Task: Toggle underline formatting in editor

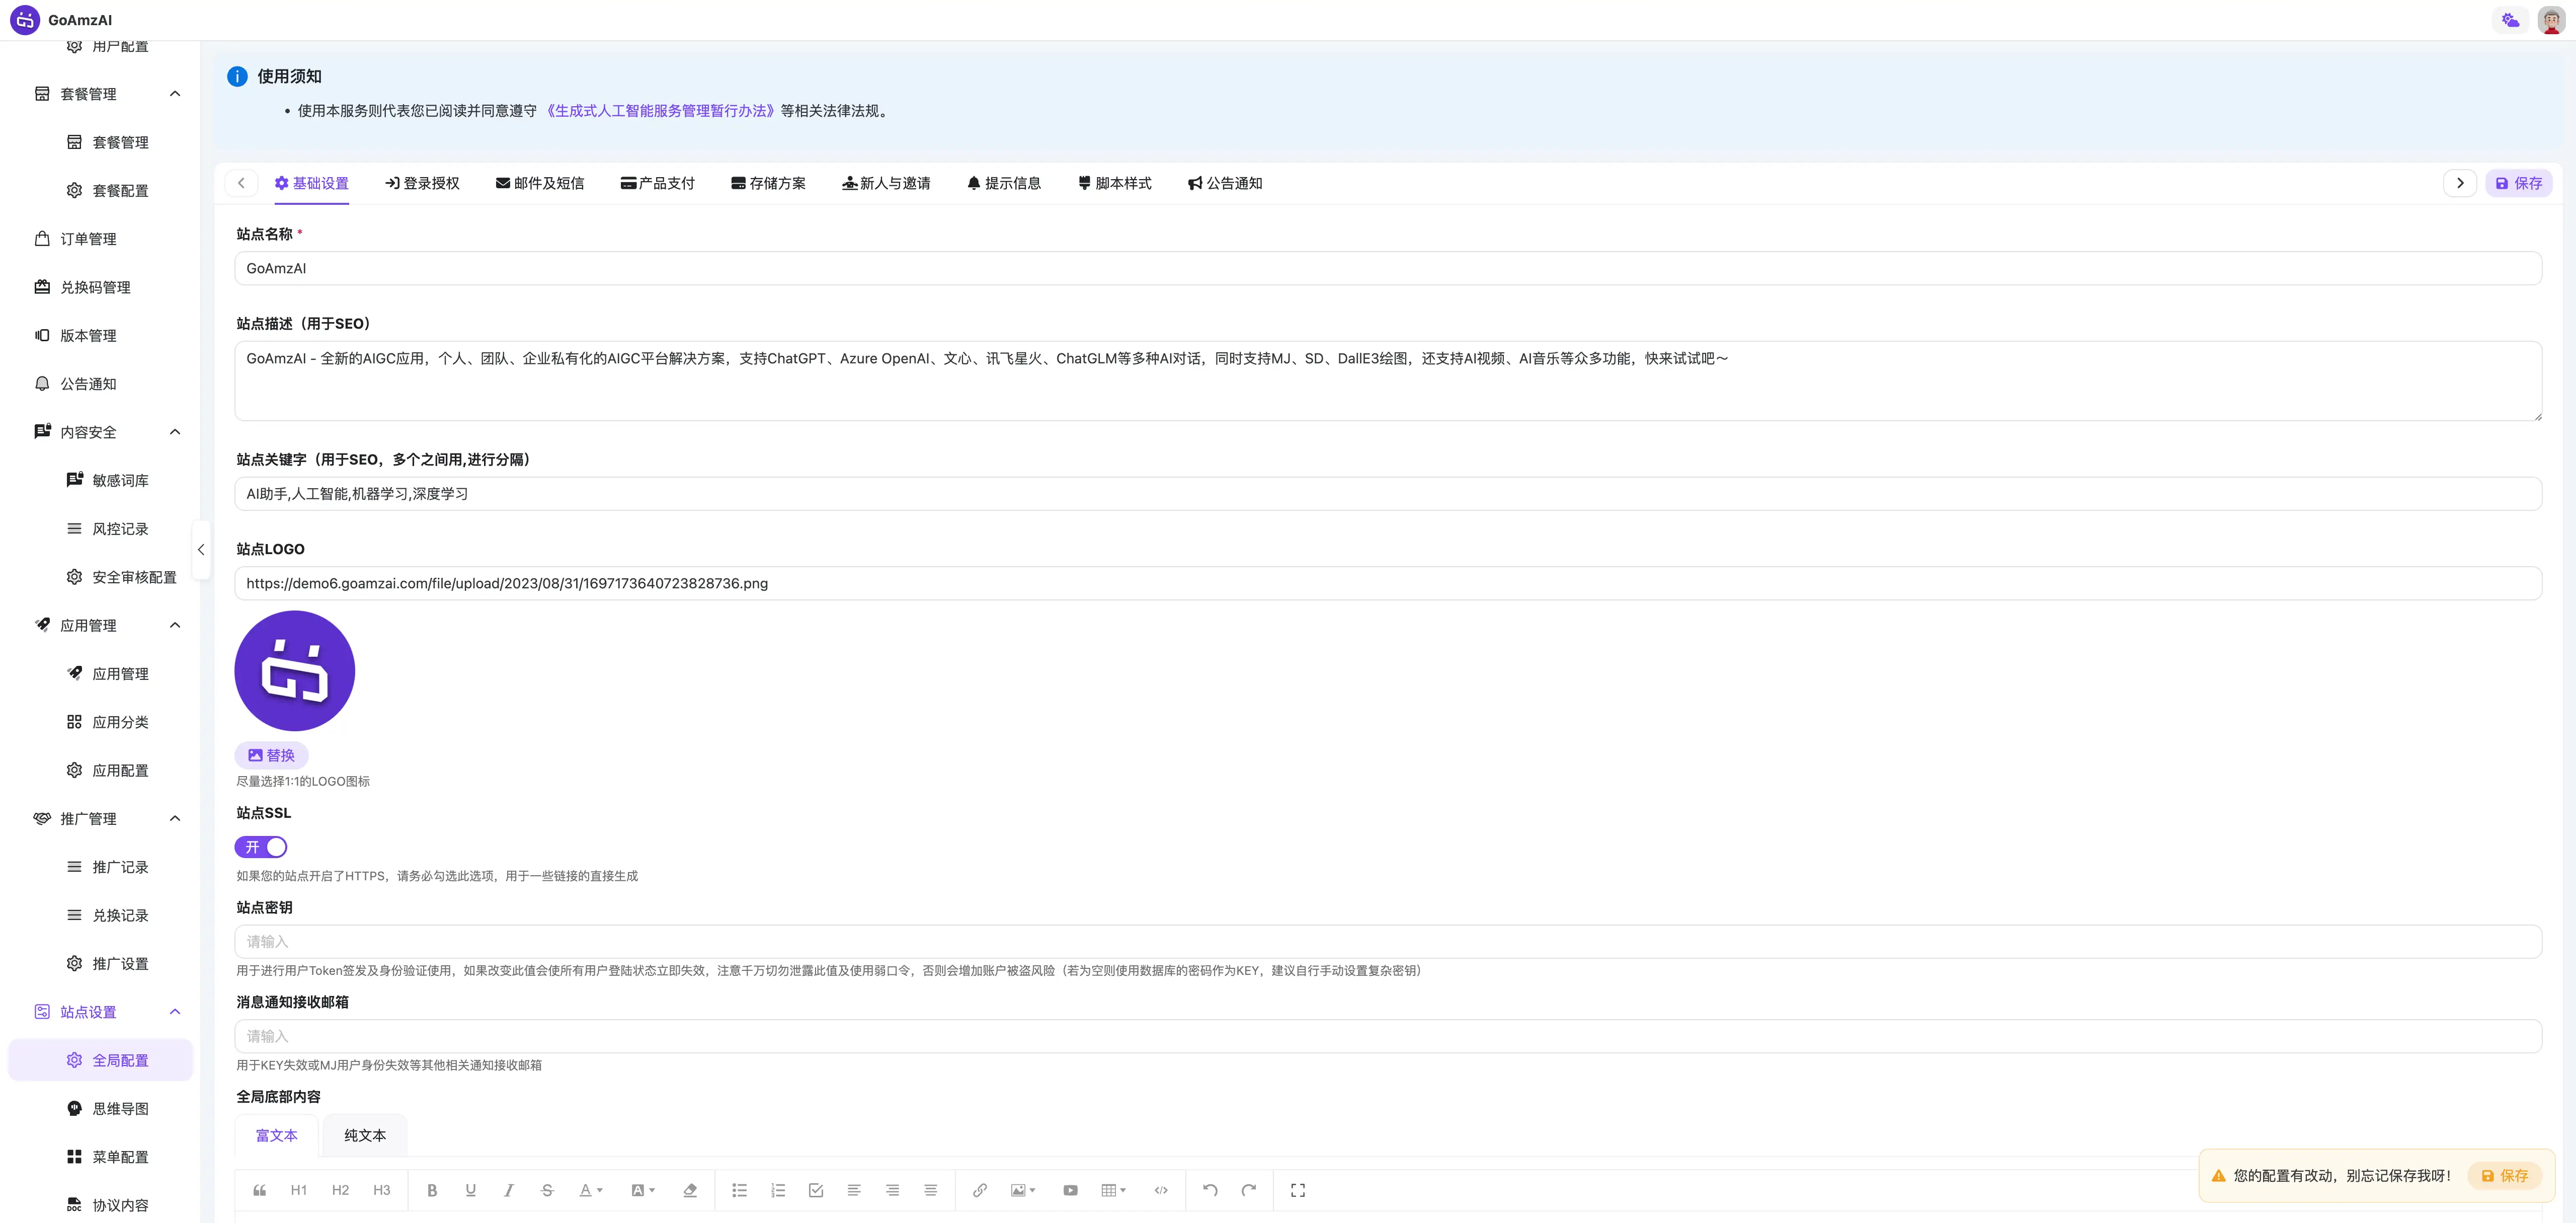Action: coord(470,1190)
